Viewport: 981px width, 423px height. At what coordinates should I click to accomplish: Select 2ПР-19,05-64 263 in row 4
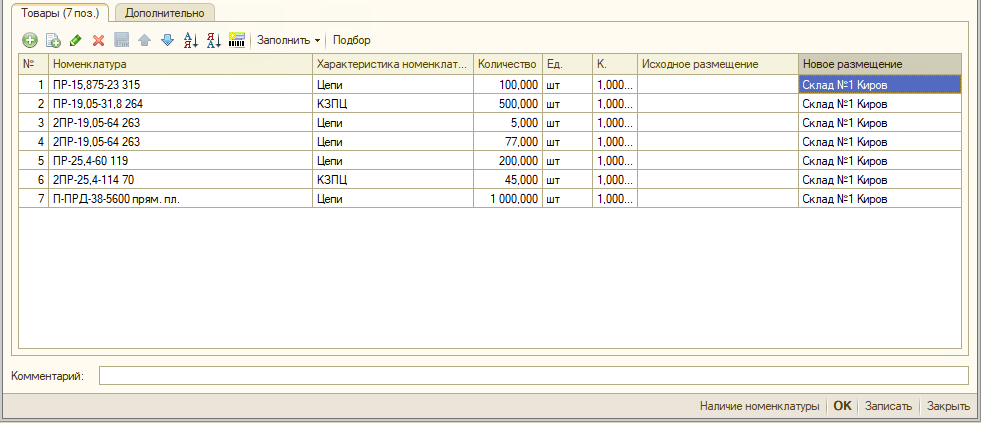(181, 142)
